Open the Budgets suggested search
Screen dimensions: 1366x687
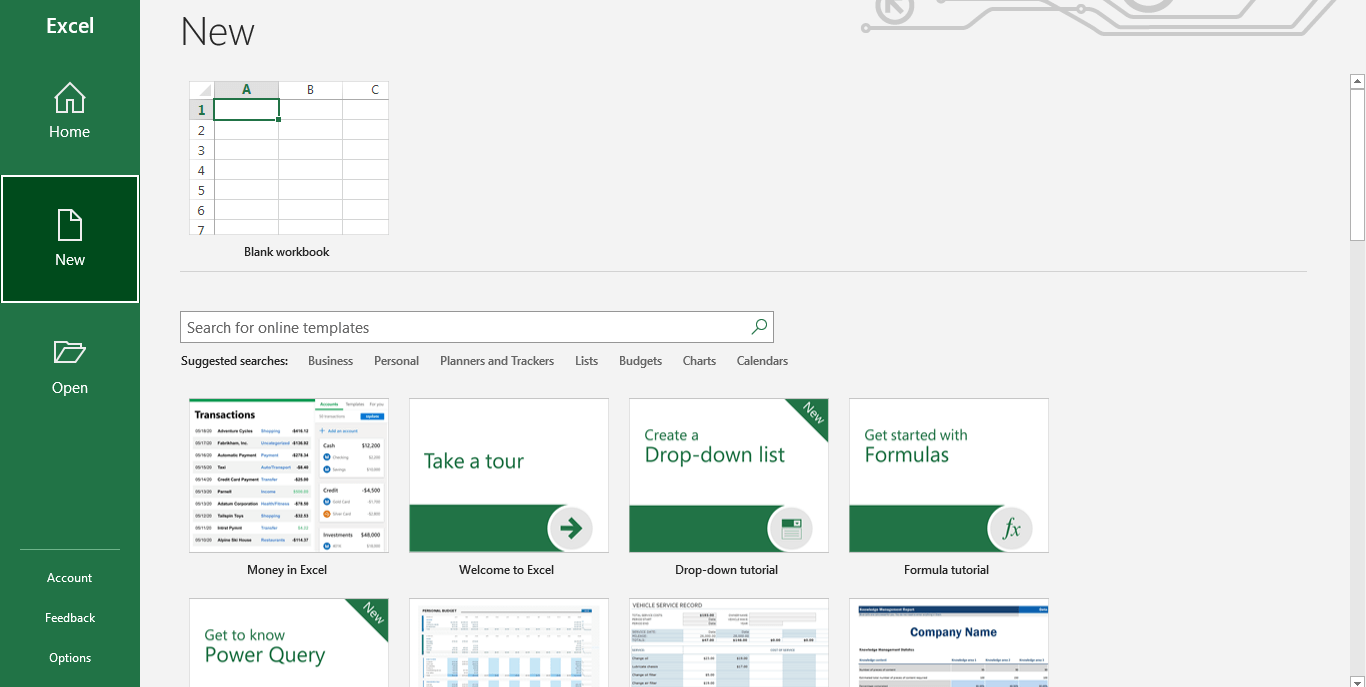coord(640,361)
